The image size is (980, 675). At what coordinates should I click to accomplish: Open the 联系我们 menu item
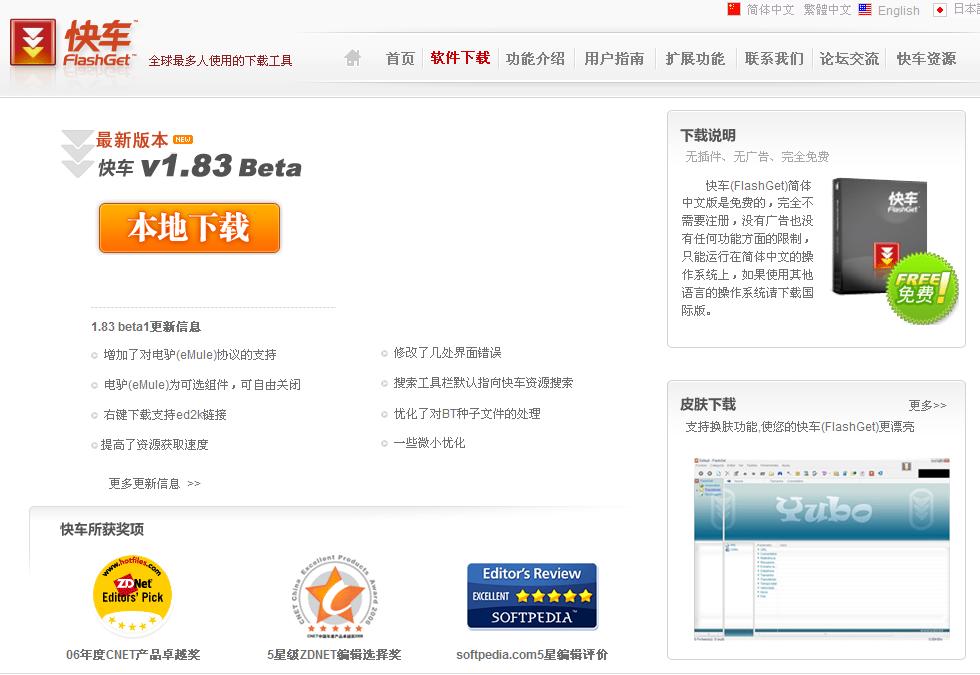[x=774, y=59]
